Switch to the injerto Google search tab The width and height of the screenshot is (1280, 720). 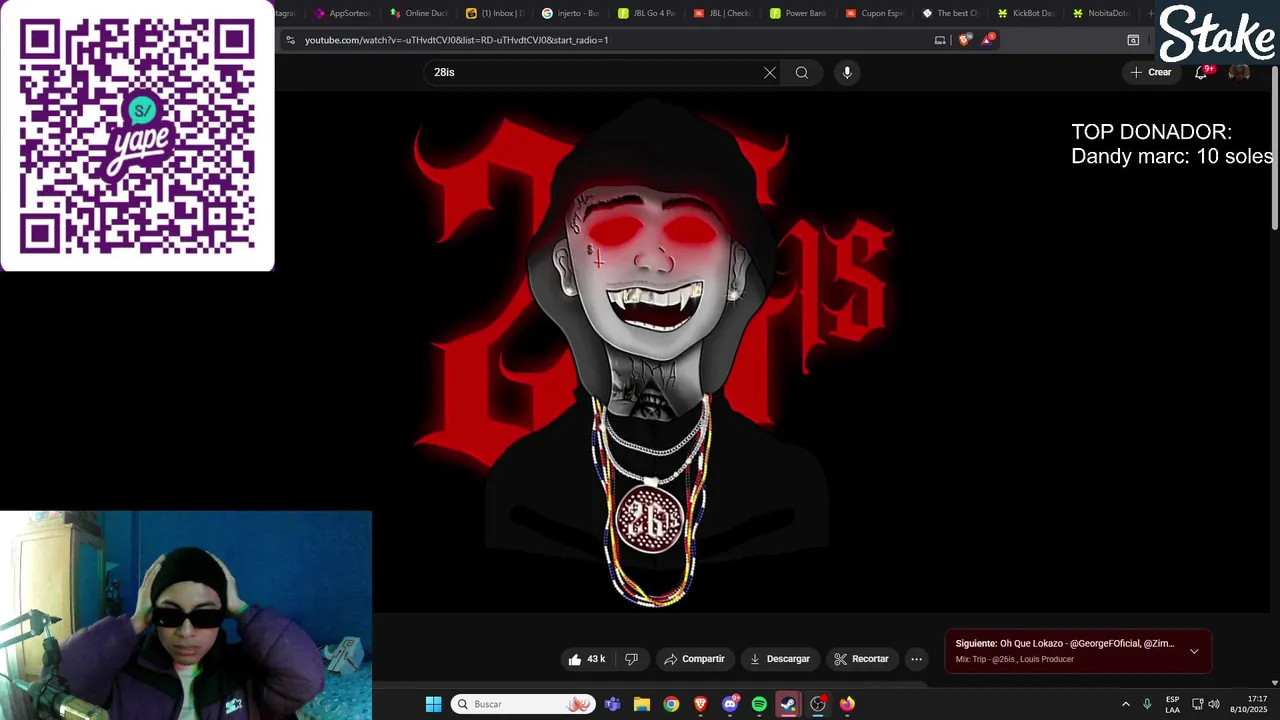pyautogui.click(x=571, y=13)
